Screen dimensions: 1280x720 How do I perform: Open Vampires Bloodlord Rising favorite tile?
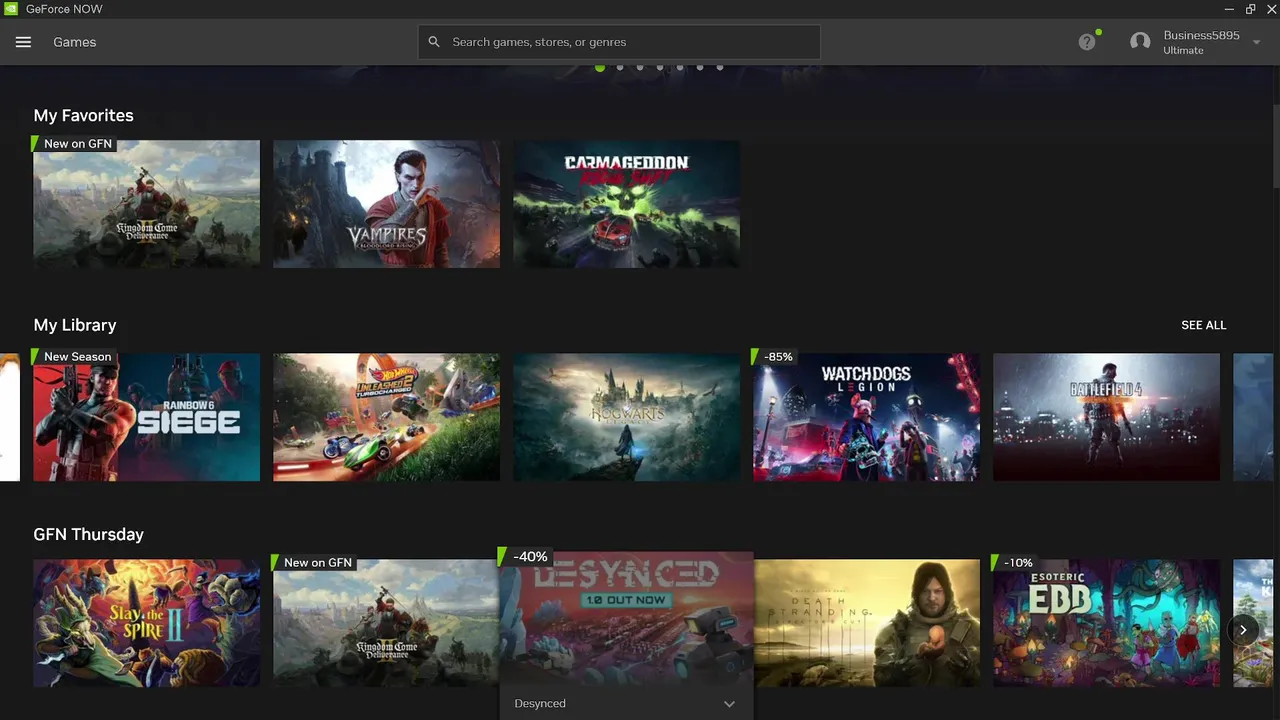[x=386, y=204]
